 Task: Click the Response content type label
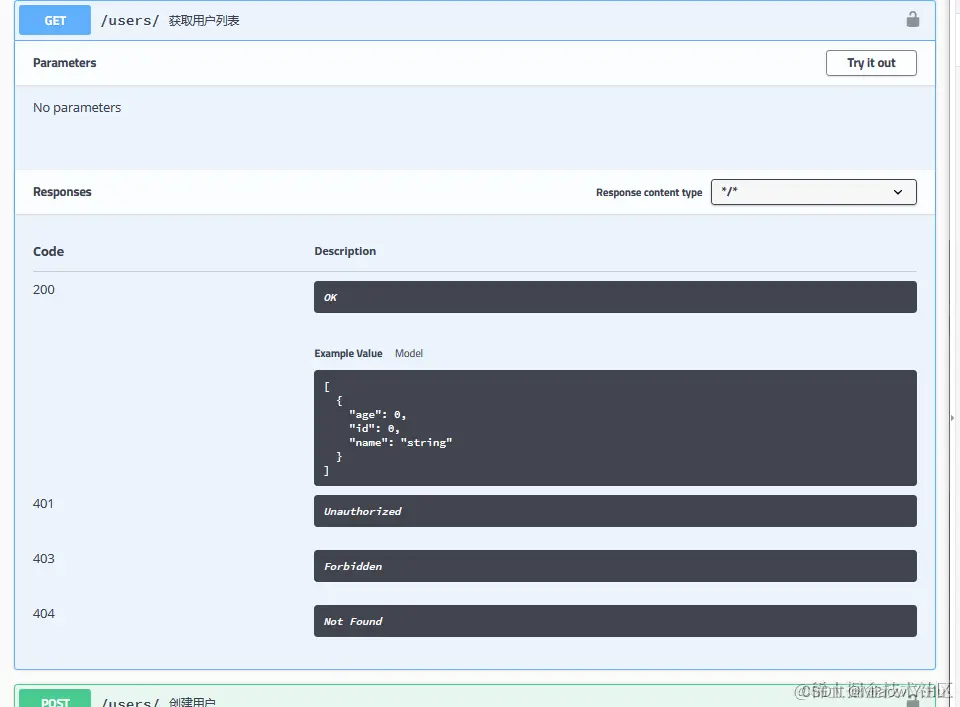[649, 193]
